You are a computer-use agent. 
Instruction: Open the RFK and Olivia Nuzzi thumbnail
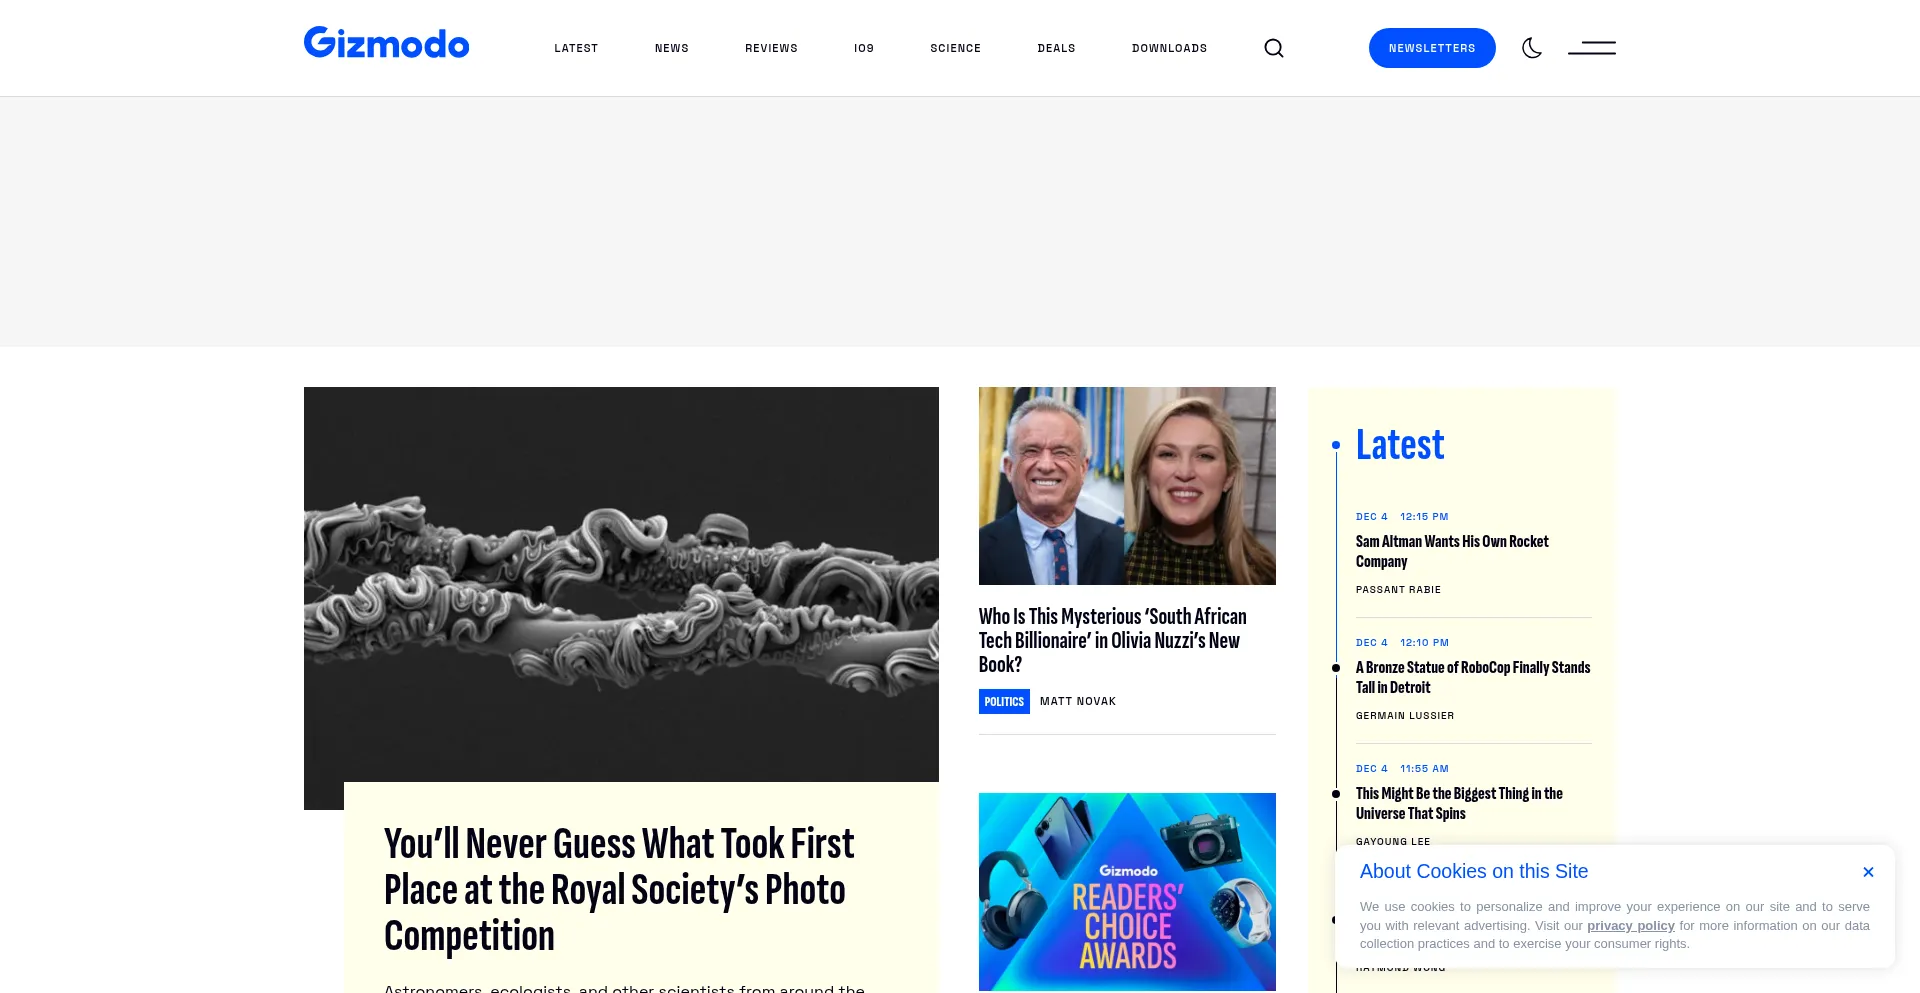[x=1127, y=486]
